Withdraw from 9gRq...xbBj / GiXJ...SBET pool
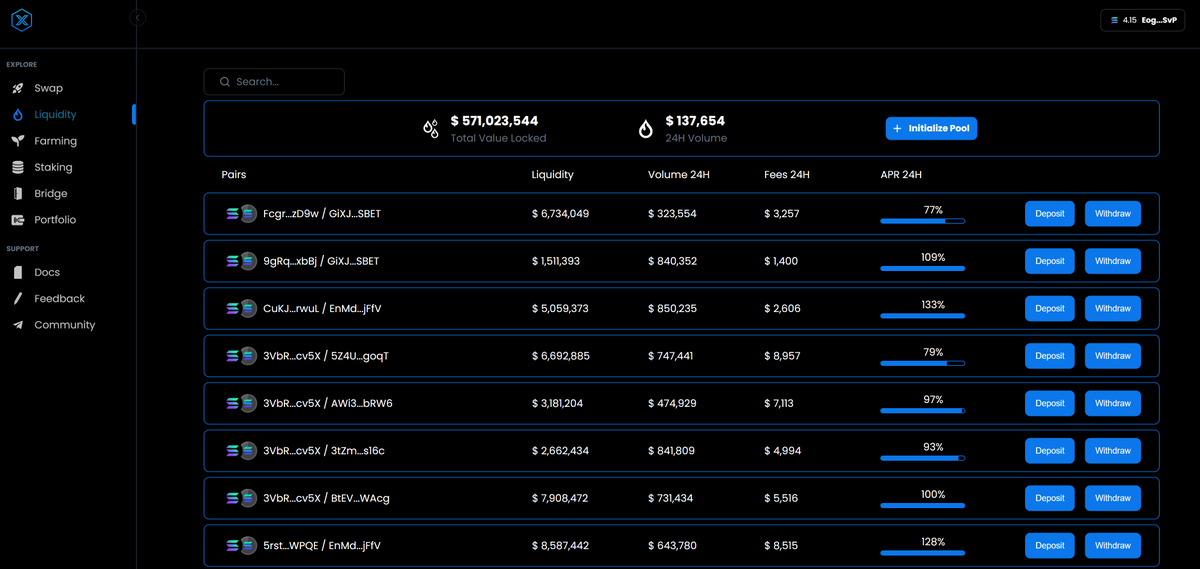Image resolution: width=1200 pixels, height=569 pixels. (x=1113, y=261)
